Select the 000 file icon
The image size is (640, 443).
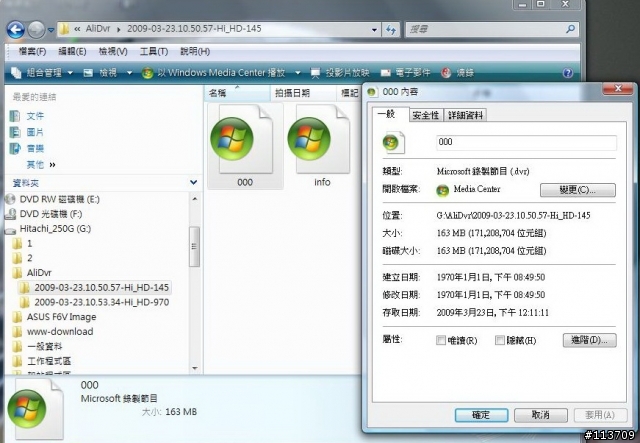pyautogui.click(x=245, y=146)
